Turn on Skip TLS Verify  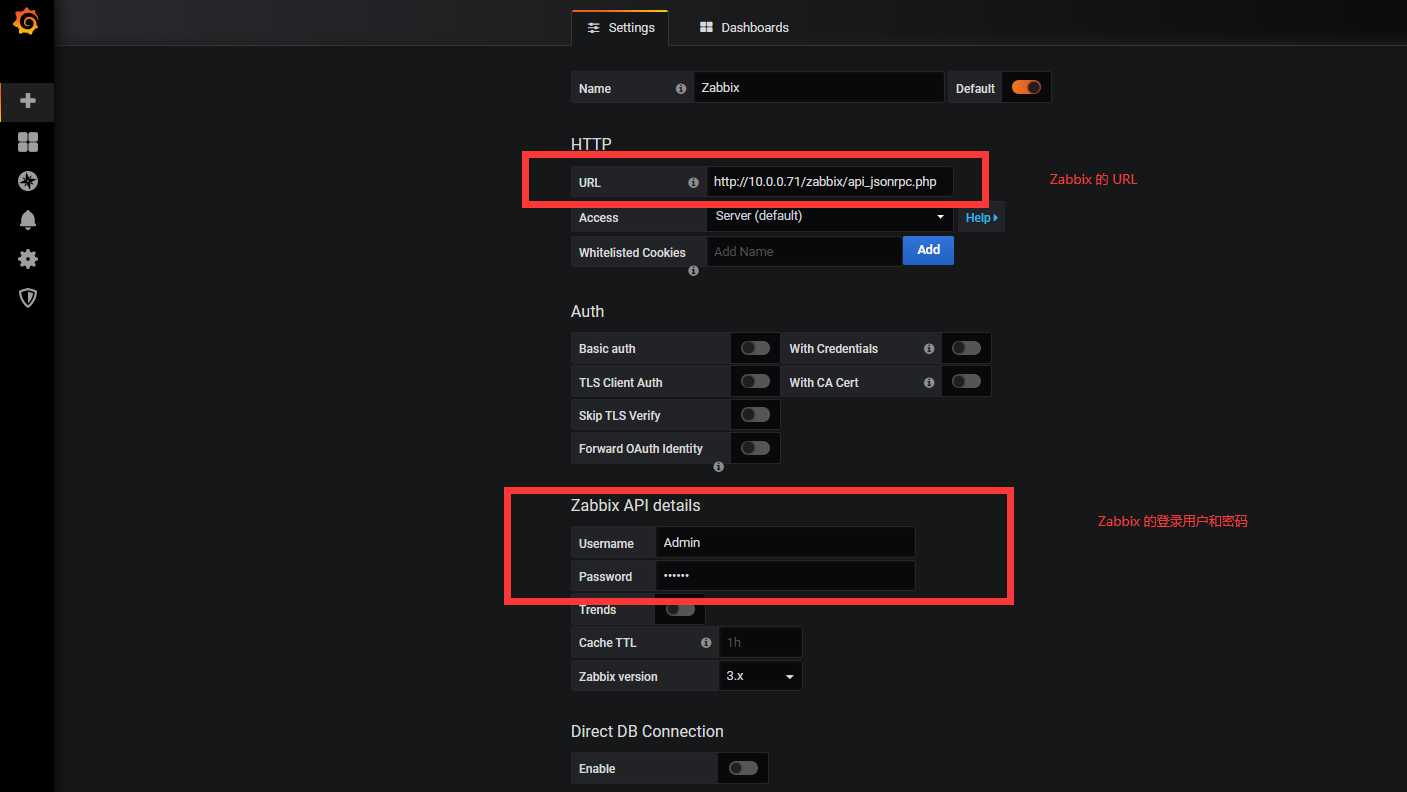point(755,415)
